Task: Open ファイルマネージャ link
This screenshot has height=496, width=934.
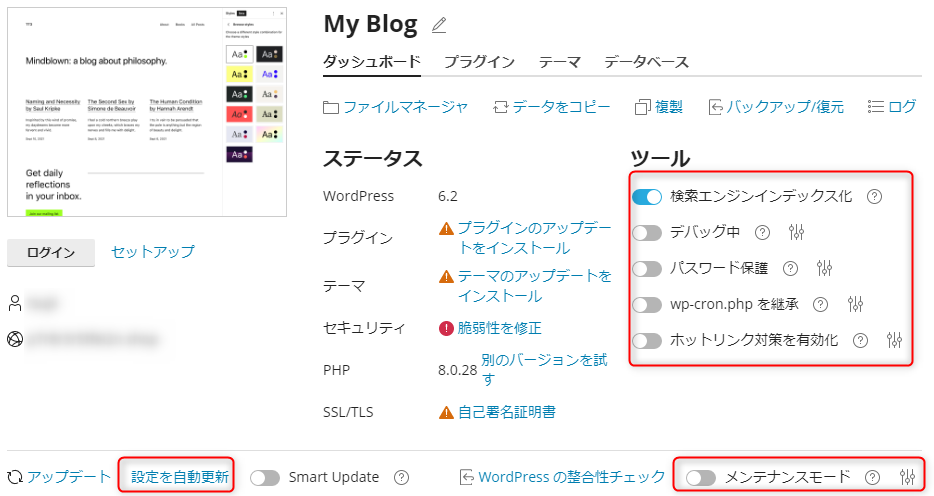Action: [395, 106]
